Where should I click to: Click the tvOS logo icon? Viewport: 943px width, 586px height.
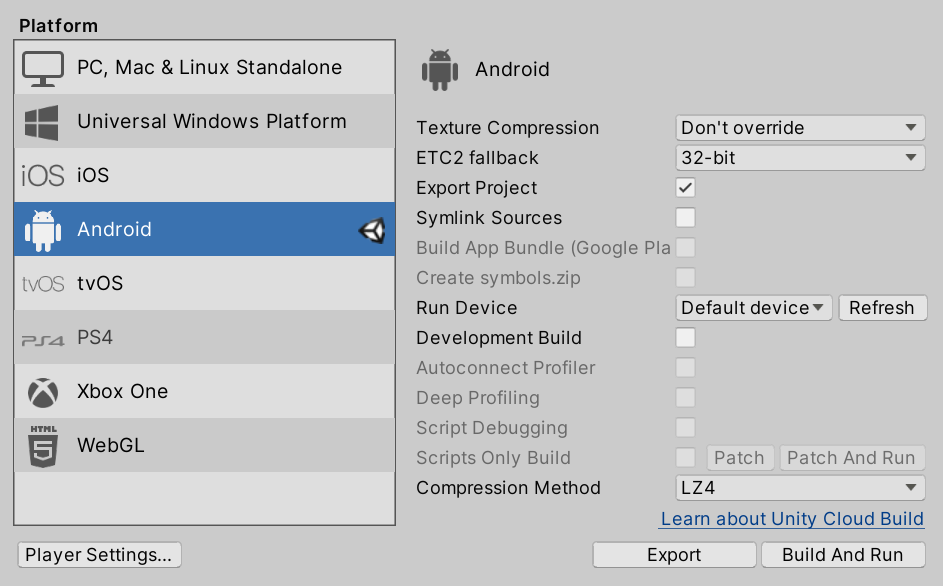(43, 283)
